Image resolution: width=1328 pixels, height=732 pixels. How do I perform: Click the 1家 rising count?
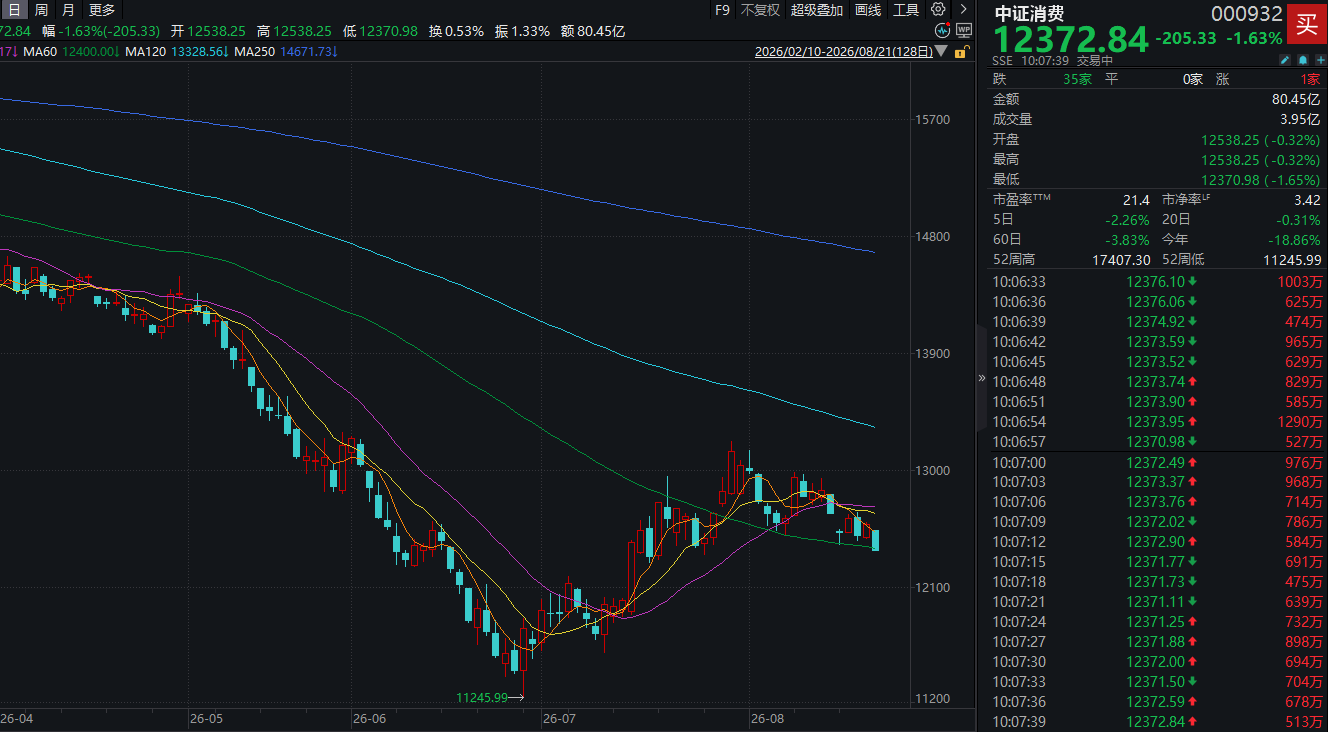tap(1311, 79)
